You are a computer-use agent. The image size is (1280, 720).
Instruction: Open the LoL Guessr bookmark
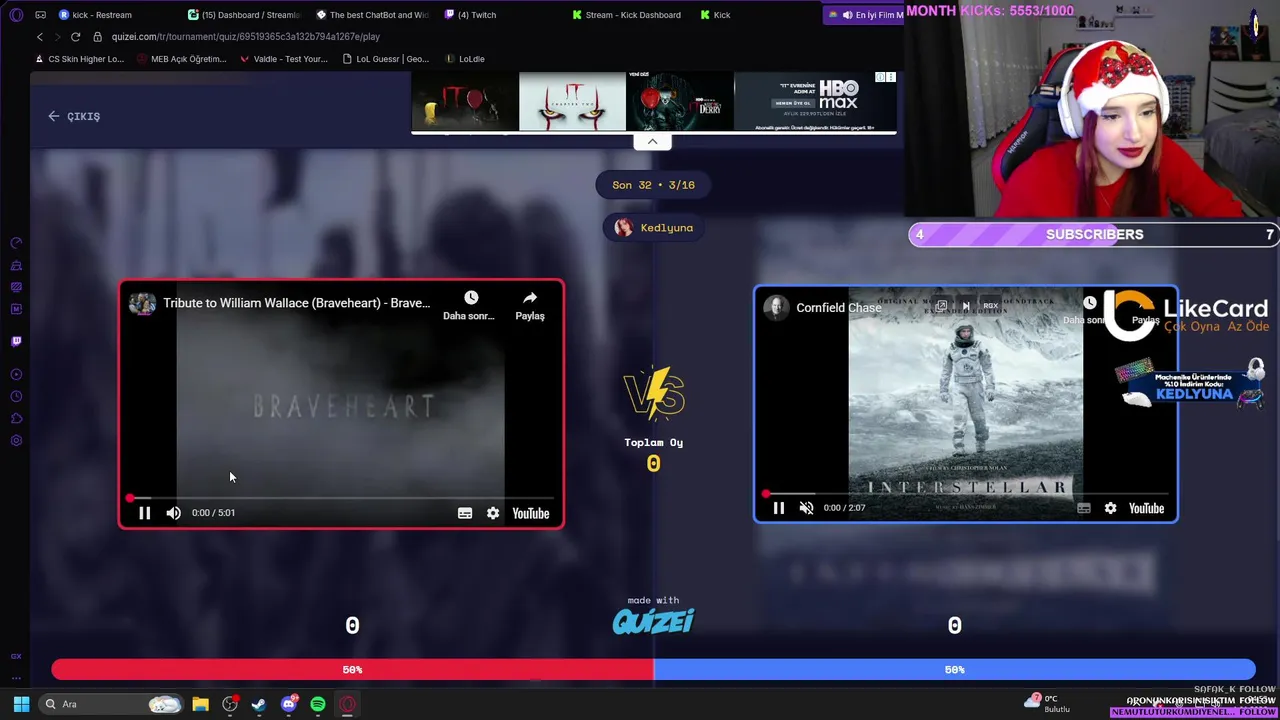click(x=385, y=59)
